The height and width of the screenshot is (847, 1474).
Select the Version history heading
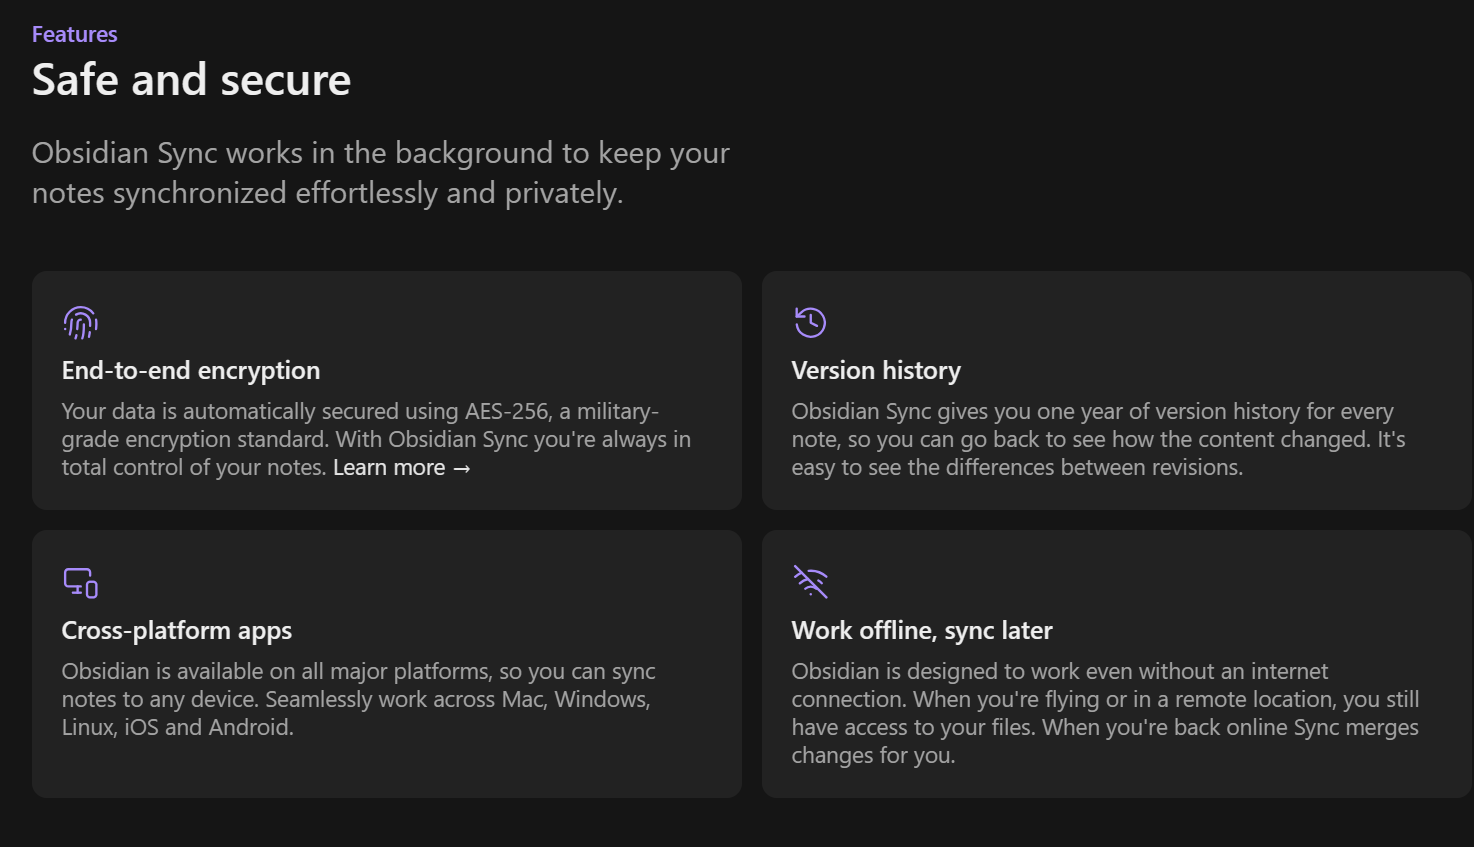(x=875, y=370)
